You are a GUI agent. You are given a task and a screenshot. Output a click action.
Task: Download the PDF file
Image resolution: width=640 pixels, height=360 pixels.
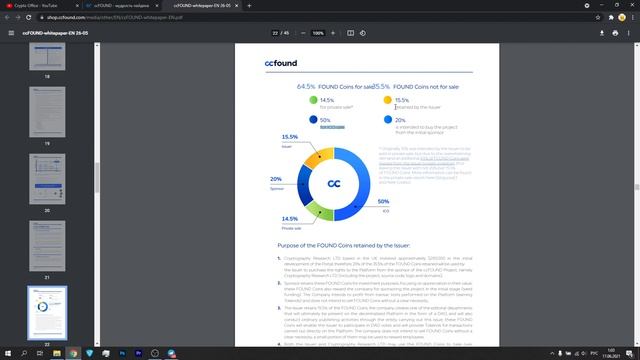click(x=602, y=33)
